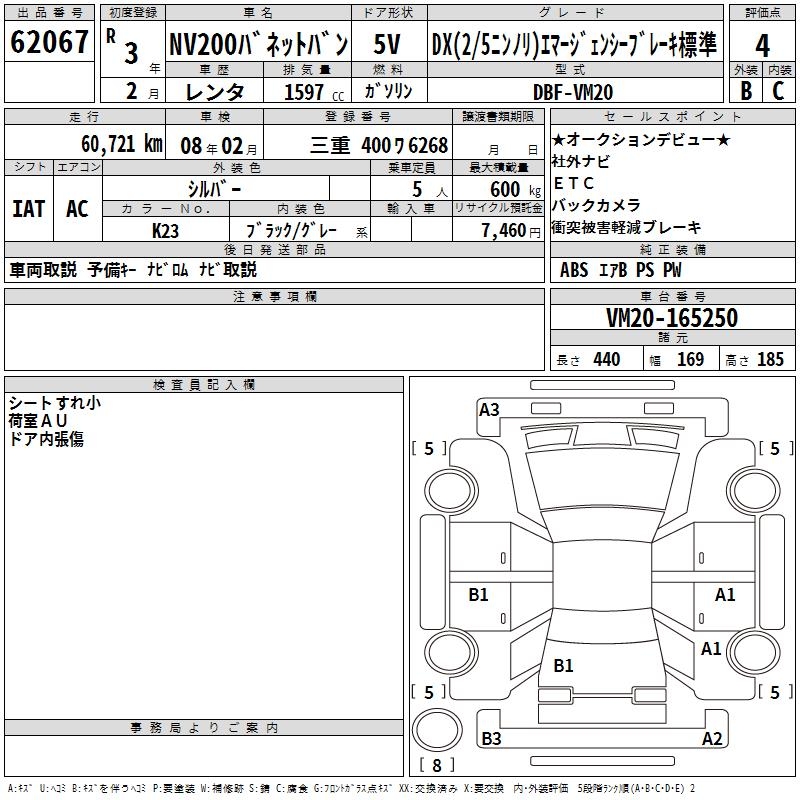800x800 pixels.
Task: Click the door shape value 5V
Action: pyautogui.click(x=387, y=44)
